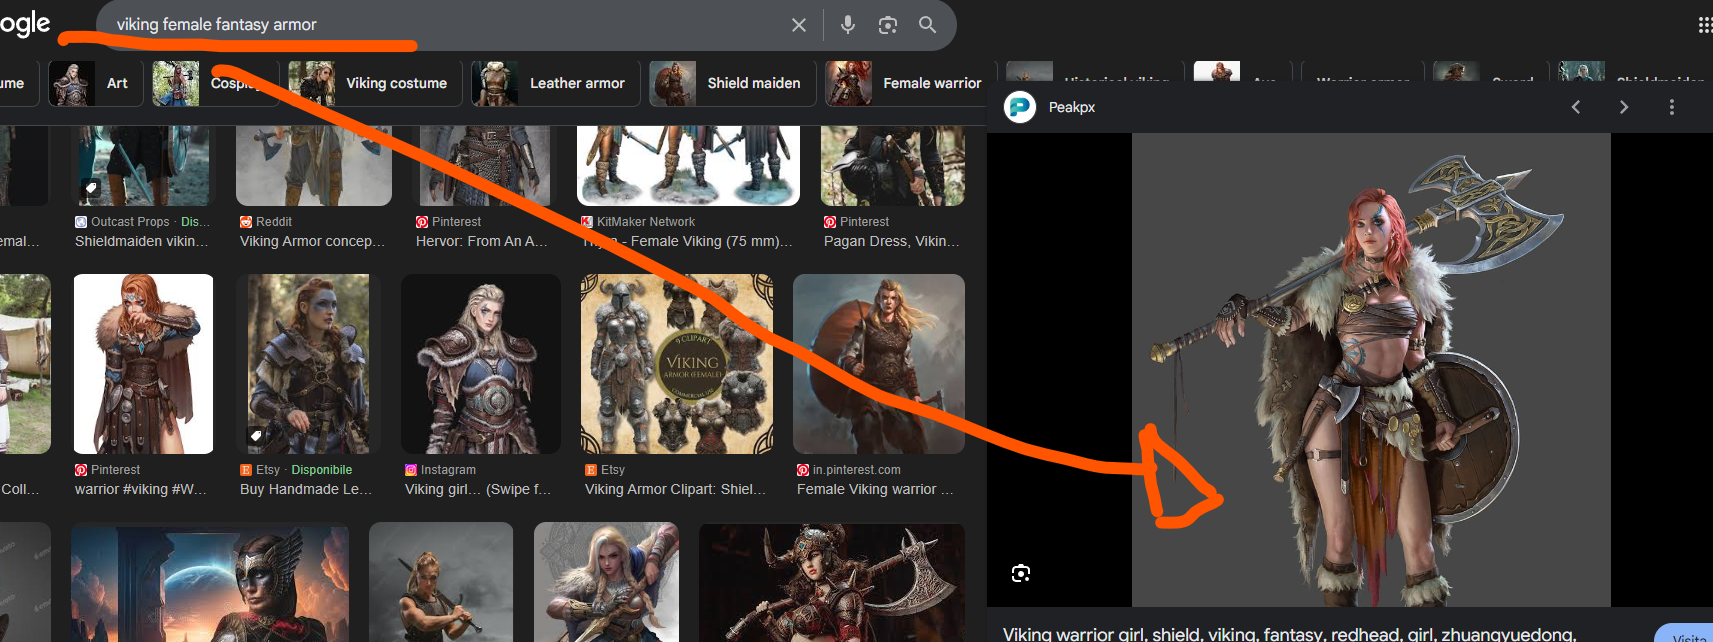Open Google Lens from the search bar

pyautogui.click(x=888, y=25)
